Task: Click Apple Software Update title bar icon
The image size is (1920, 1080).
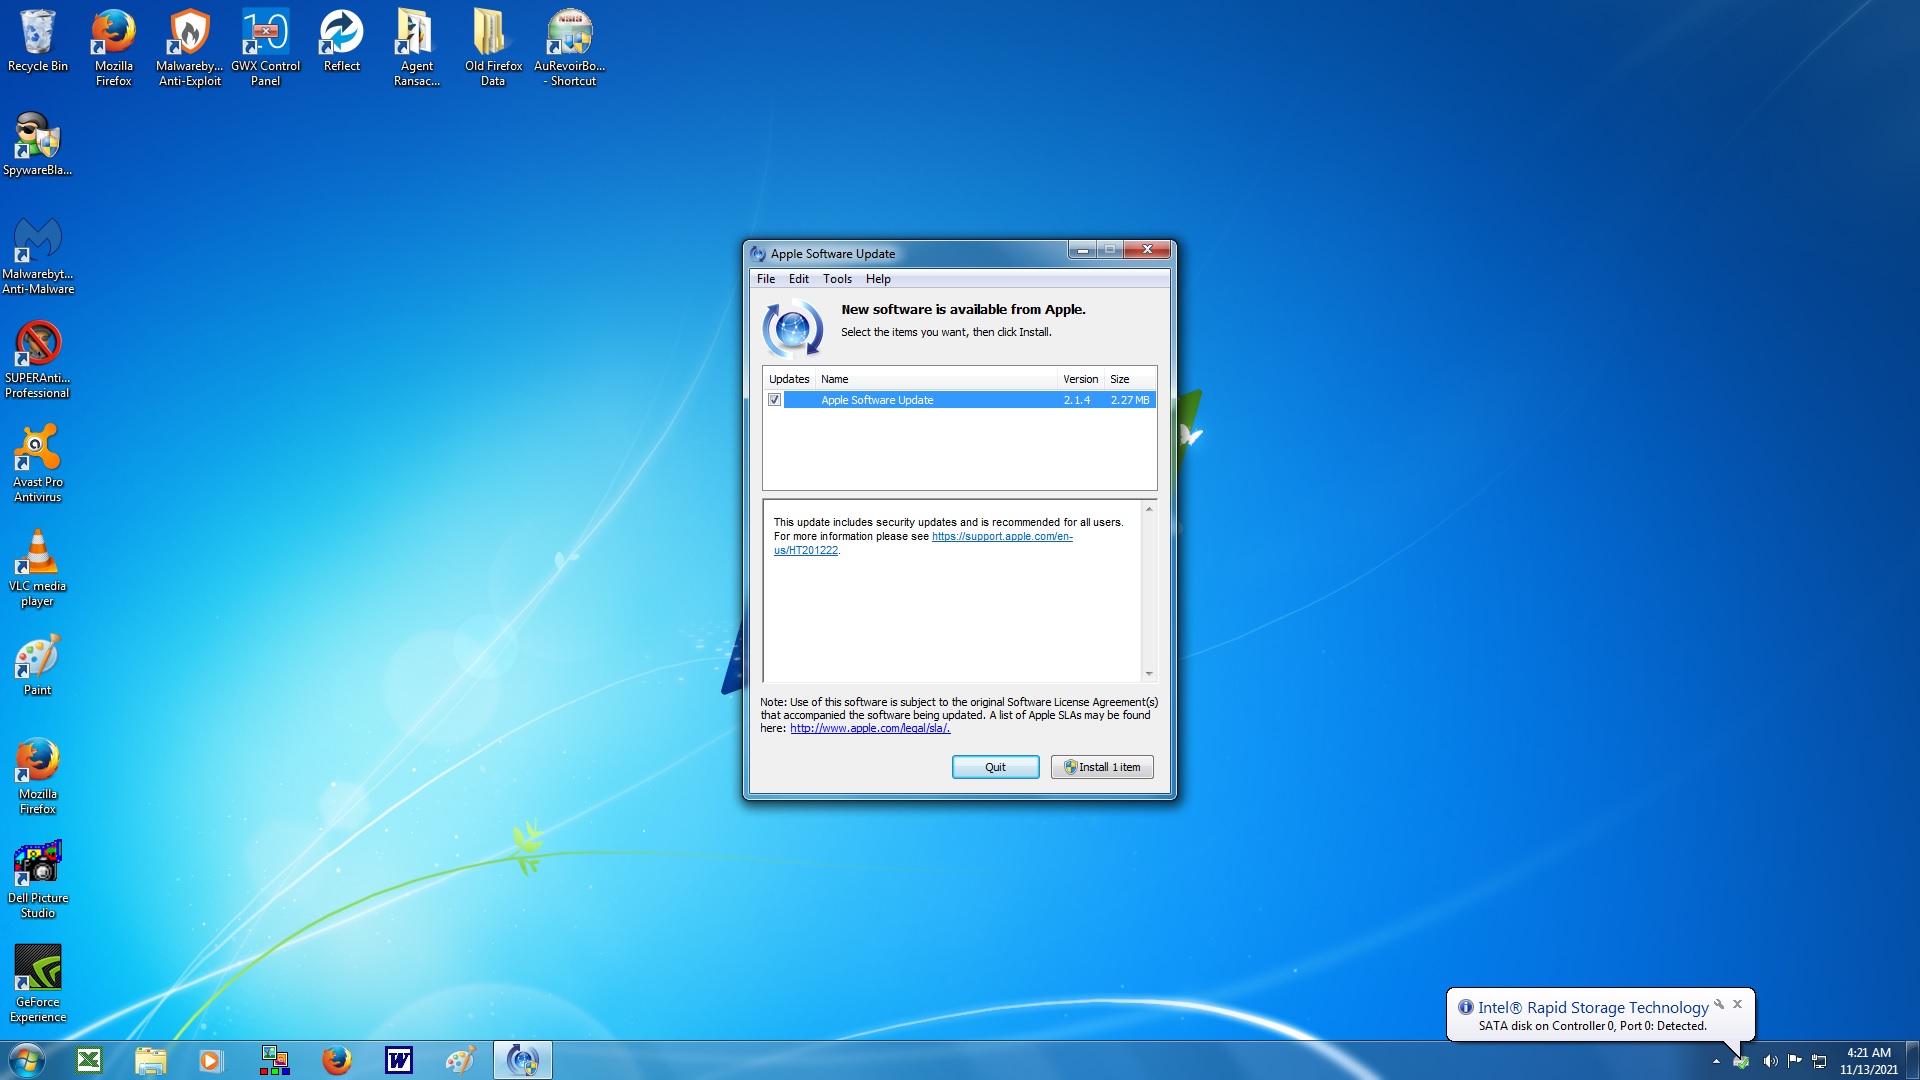Action: (x=758, y=254)
